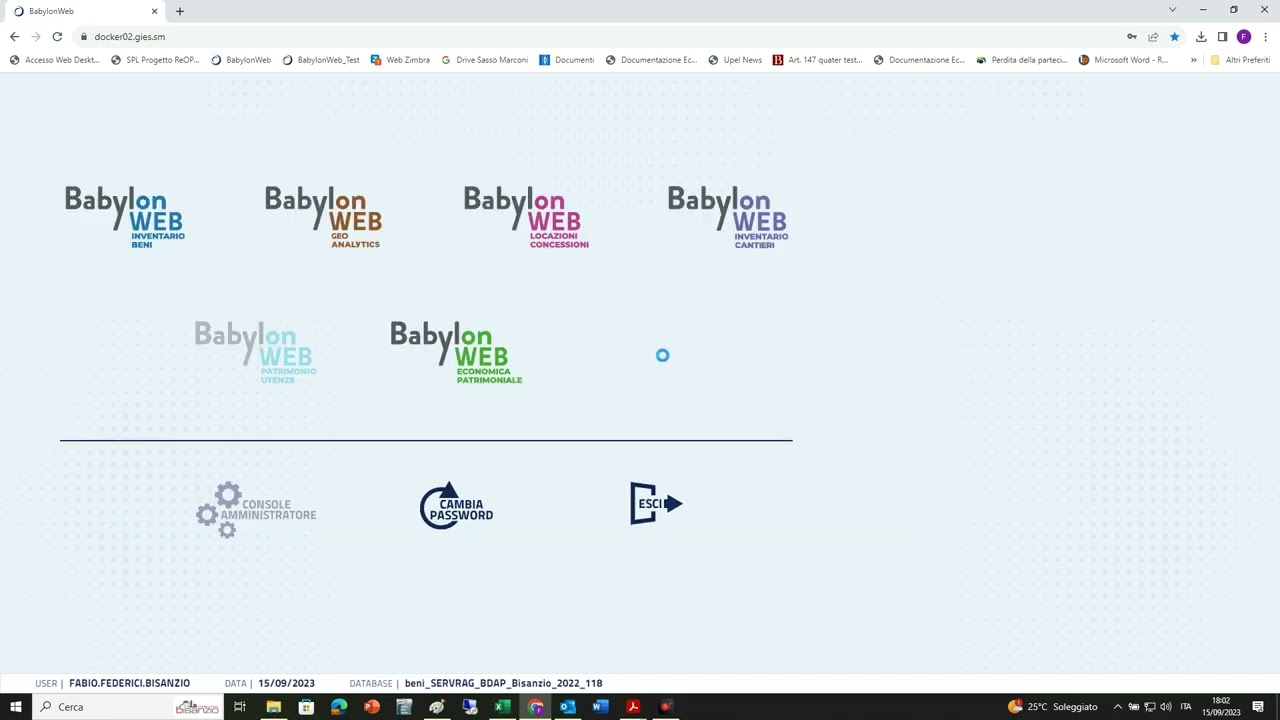Viewport: 1280px width, 720px height.
Task: Open Chrome side panel
Action: coord(1222,37)
